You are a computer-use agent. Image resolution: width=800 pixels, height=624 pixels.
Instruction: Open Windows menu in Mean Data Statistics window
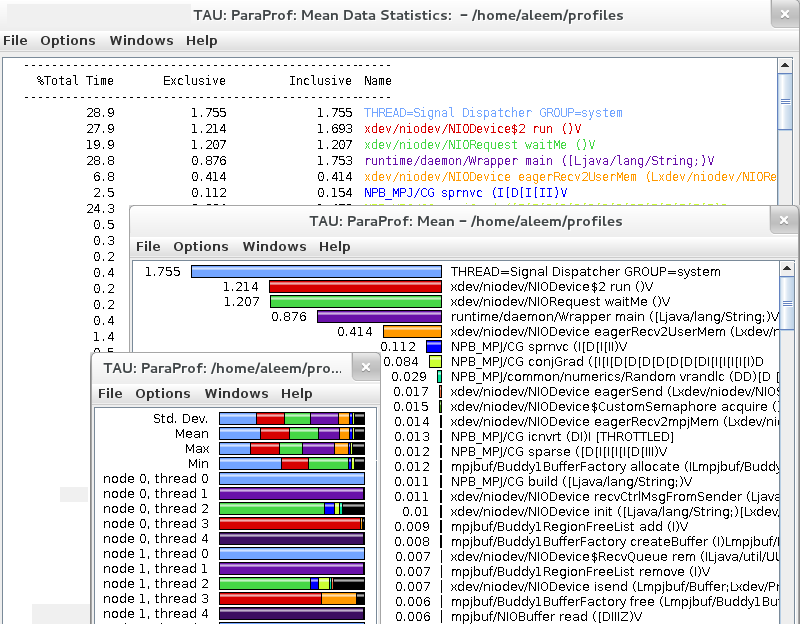click(141, 40)
